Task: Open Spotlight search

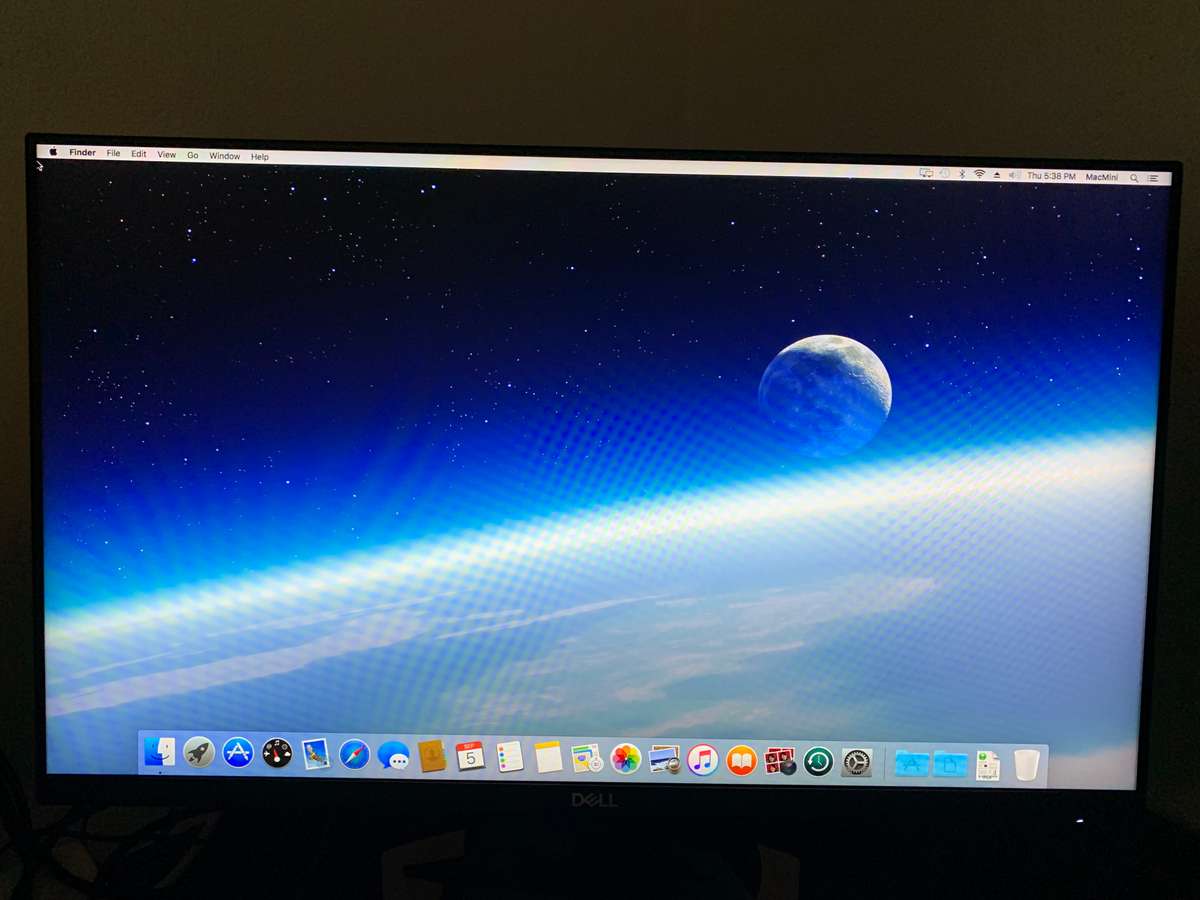Action: coord(1133,176)
